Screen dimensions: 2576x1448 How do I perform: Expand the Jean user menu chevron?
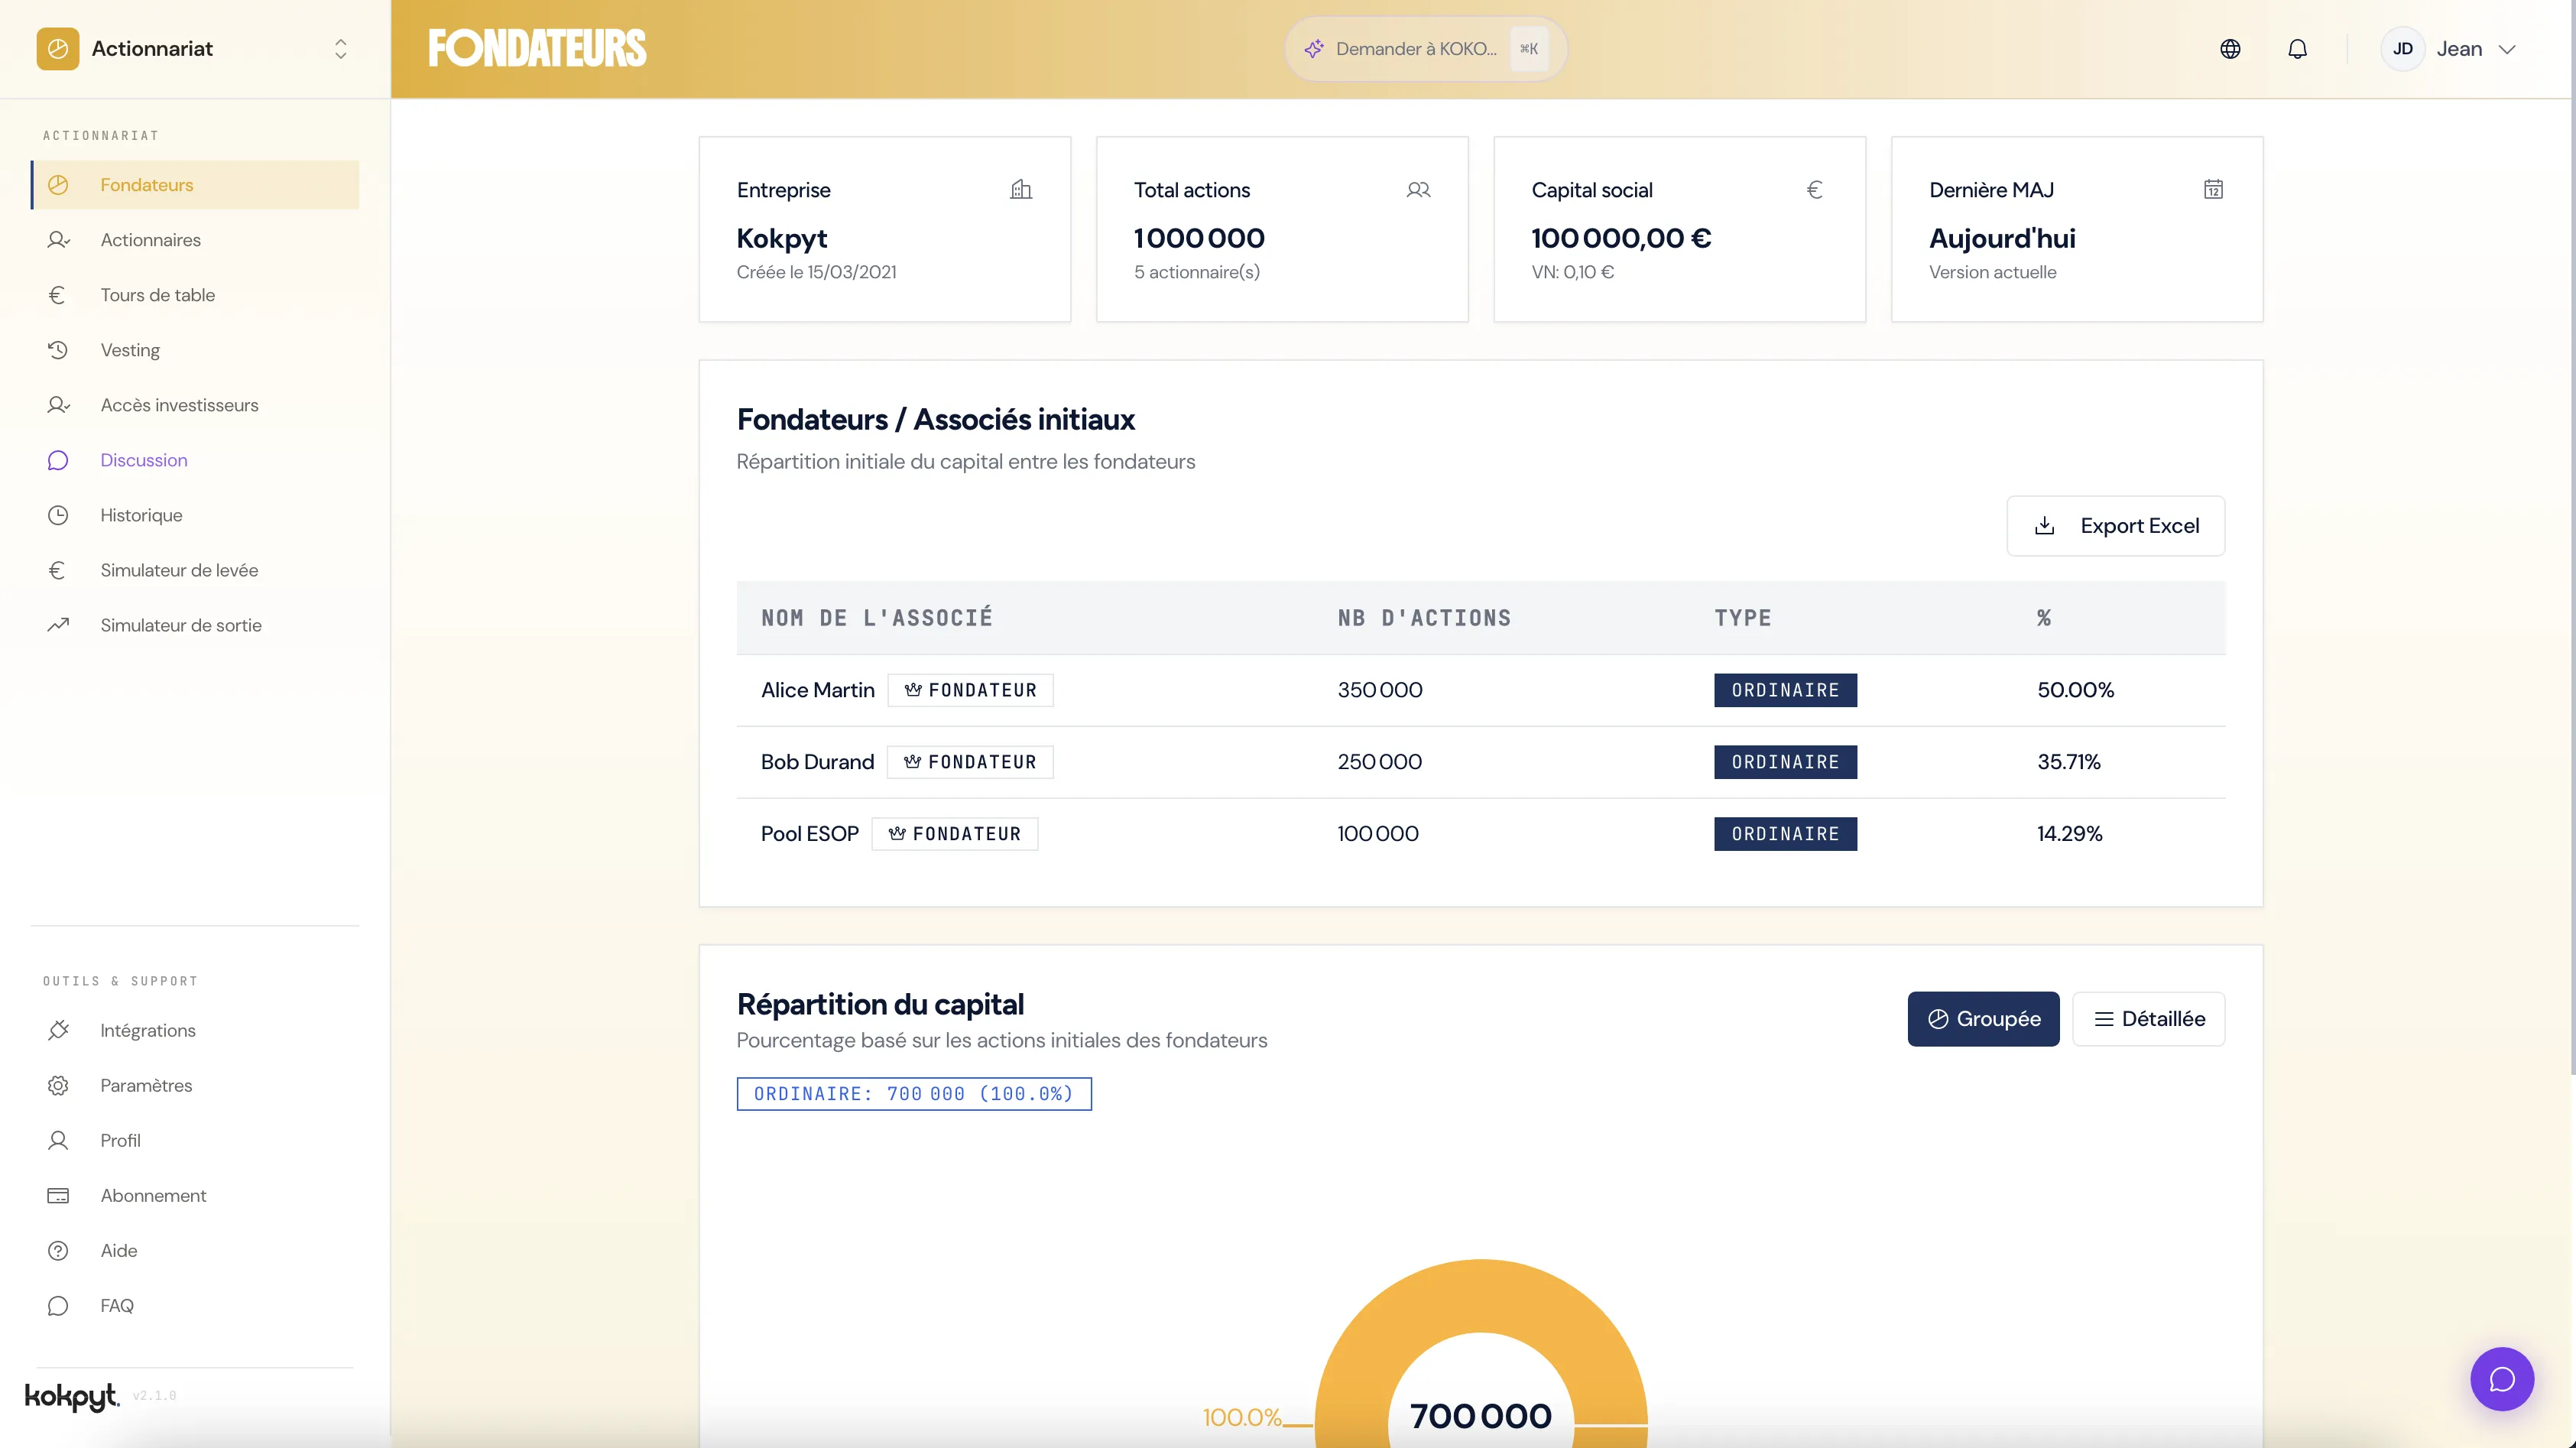coord(2507,49)
